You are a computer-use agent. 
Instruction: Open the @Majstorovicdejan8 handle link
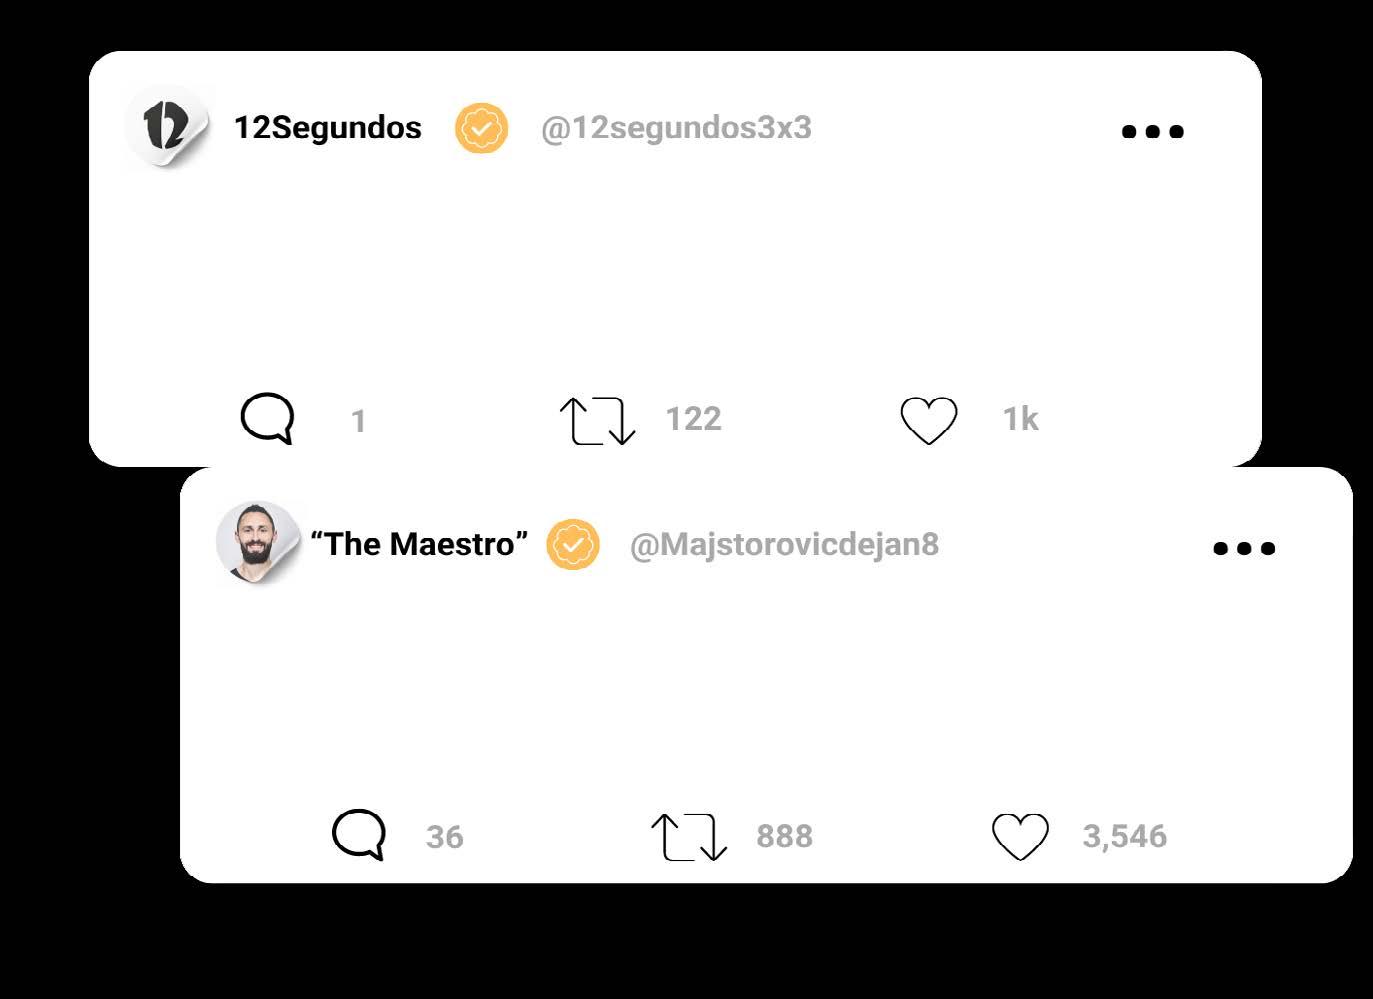pyautogui.click(x=784, y=544)
